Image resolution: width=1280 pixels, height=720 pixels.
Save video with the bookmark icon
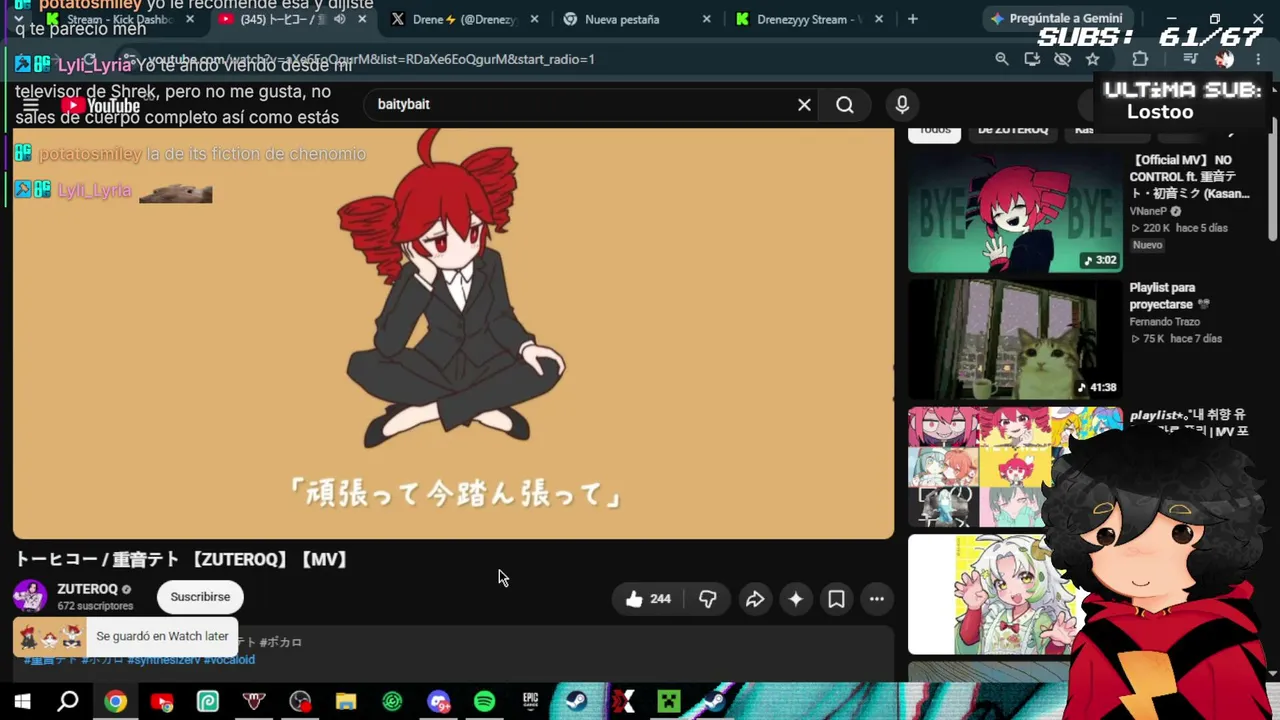click(836, 599)
